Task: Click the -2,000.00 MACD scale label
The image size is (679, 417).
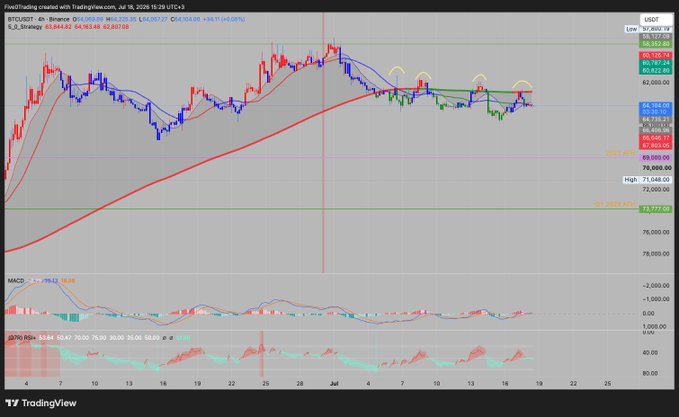Action: click(x=656, y=286)
